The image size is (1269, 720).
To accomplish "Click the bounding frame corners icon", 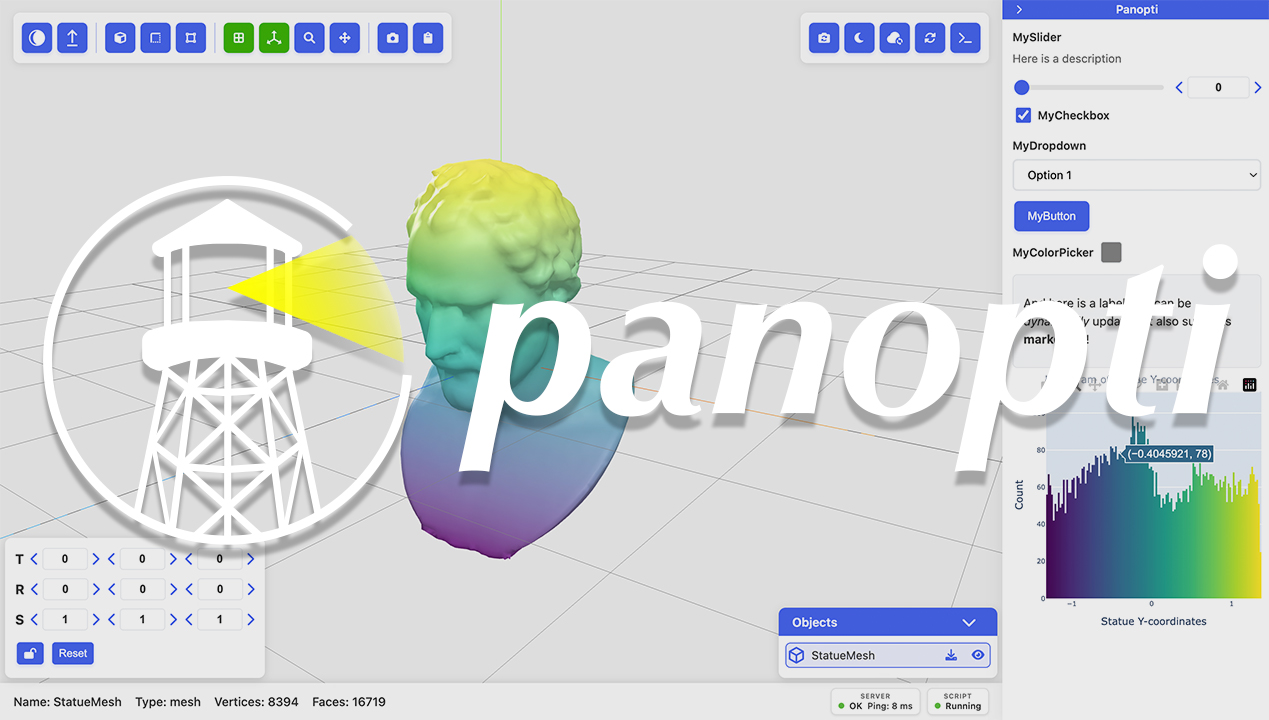I will [190, 38].
